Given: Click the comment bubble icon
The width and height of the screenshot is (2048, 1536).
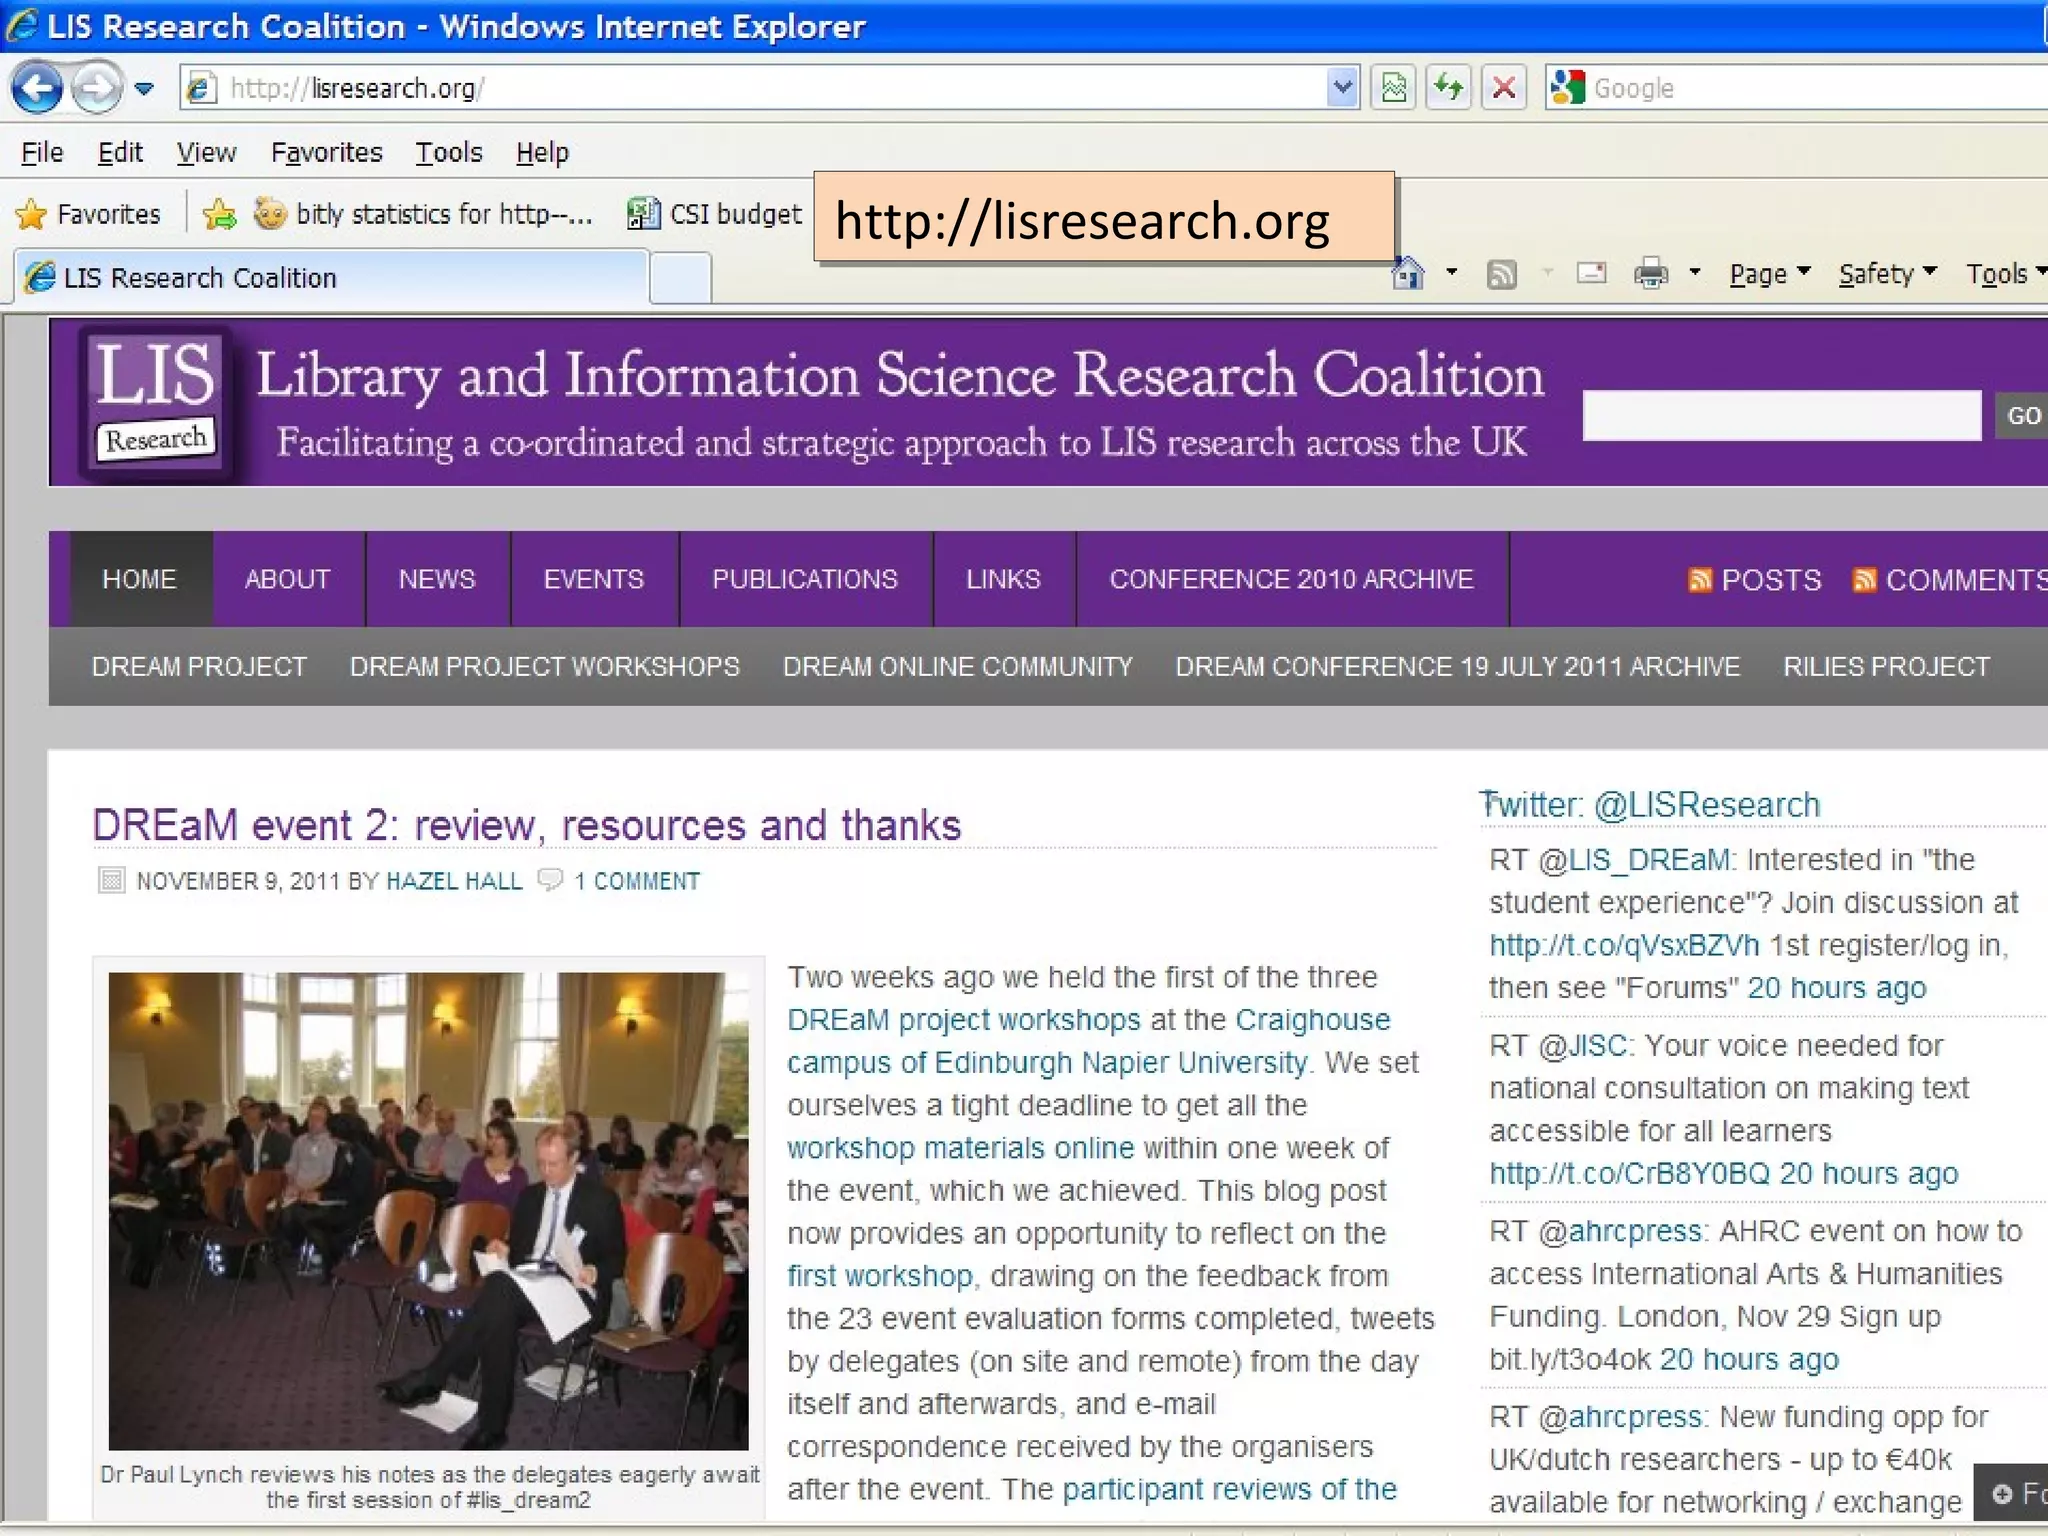Looking at the screenshot, I should [550, 880].
